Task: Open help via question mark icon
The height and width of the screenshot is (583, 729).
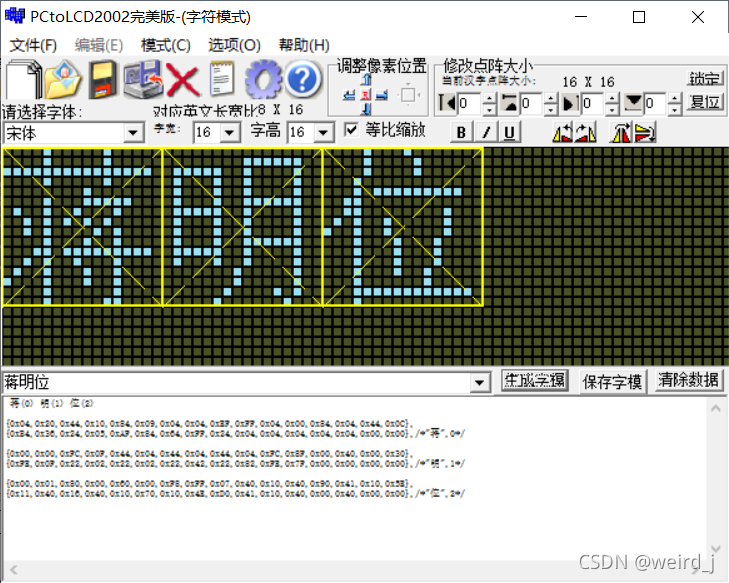Action: pyautogui.click(x=303, y=79)
